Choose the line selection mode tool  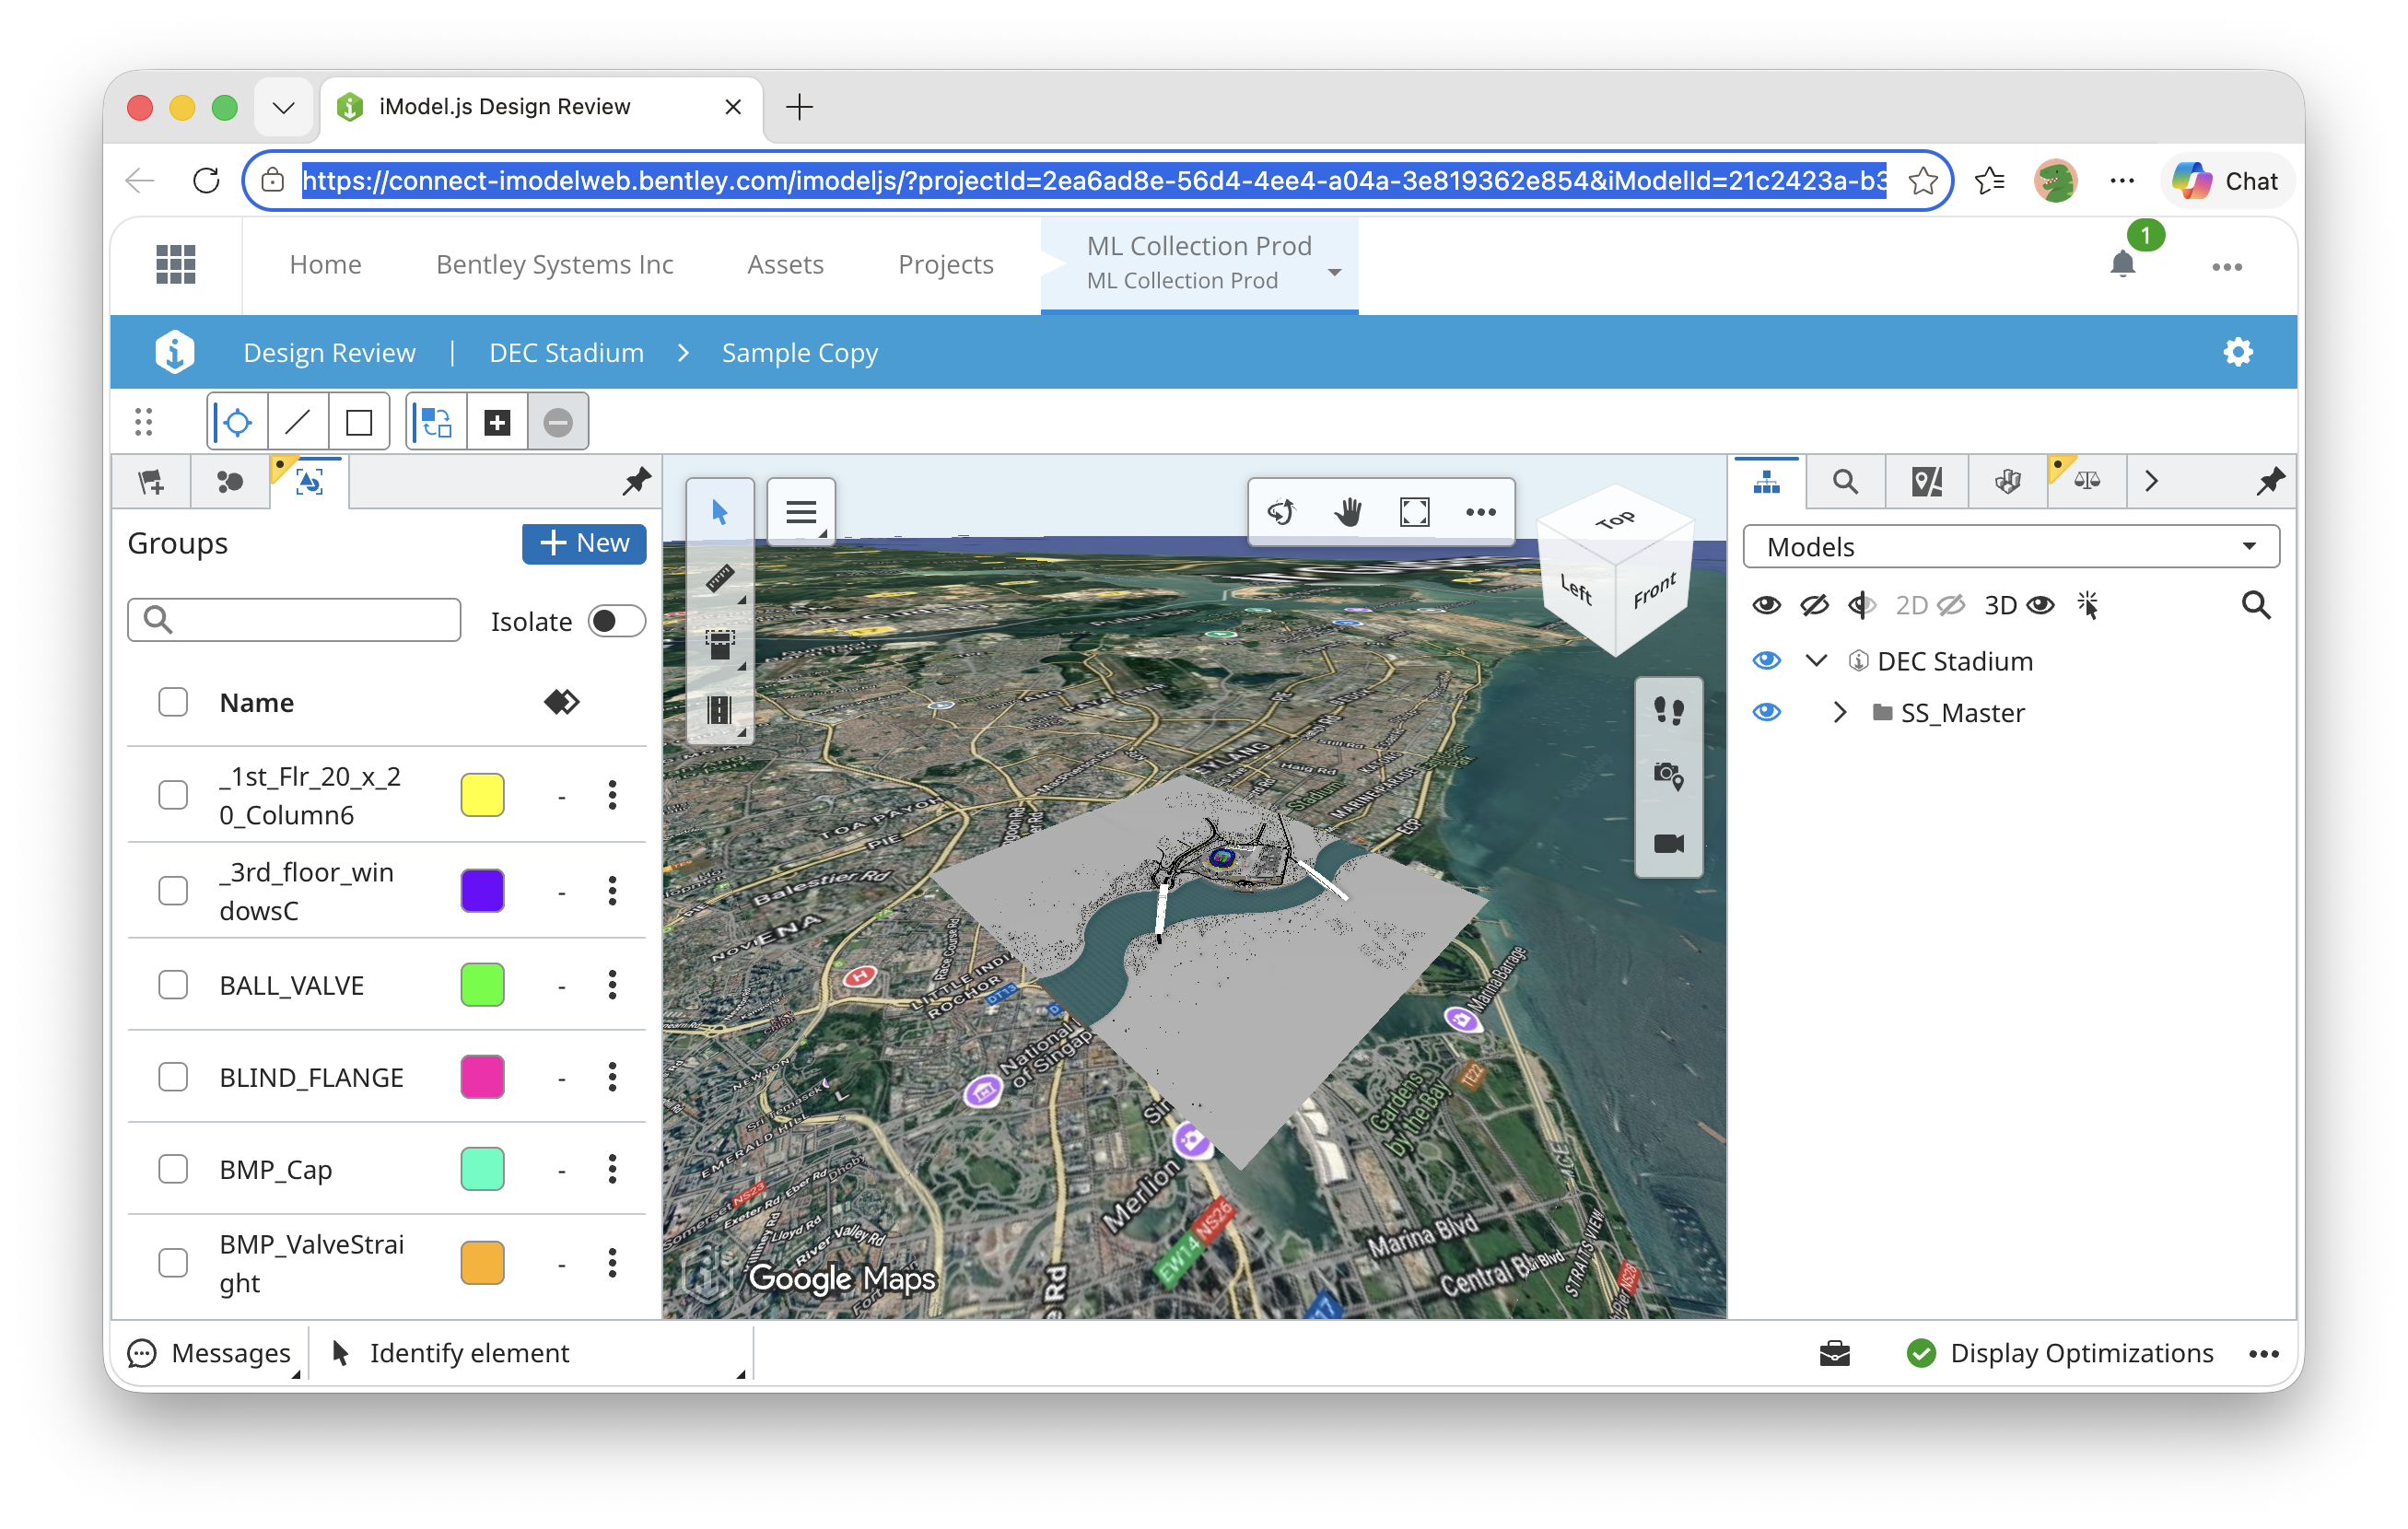point(298,423)
